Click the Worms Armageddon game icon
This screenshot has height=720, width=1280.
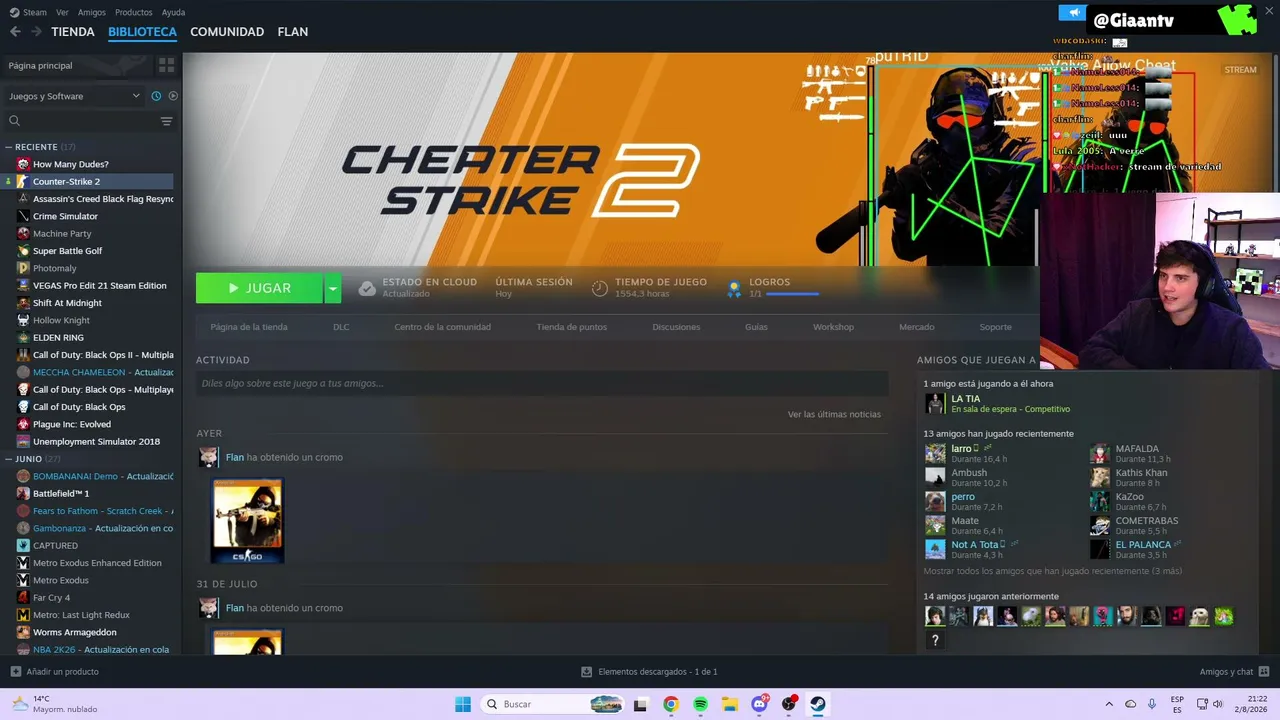(x=23, y=632)
